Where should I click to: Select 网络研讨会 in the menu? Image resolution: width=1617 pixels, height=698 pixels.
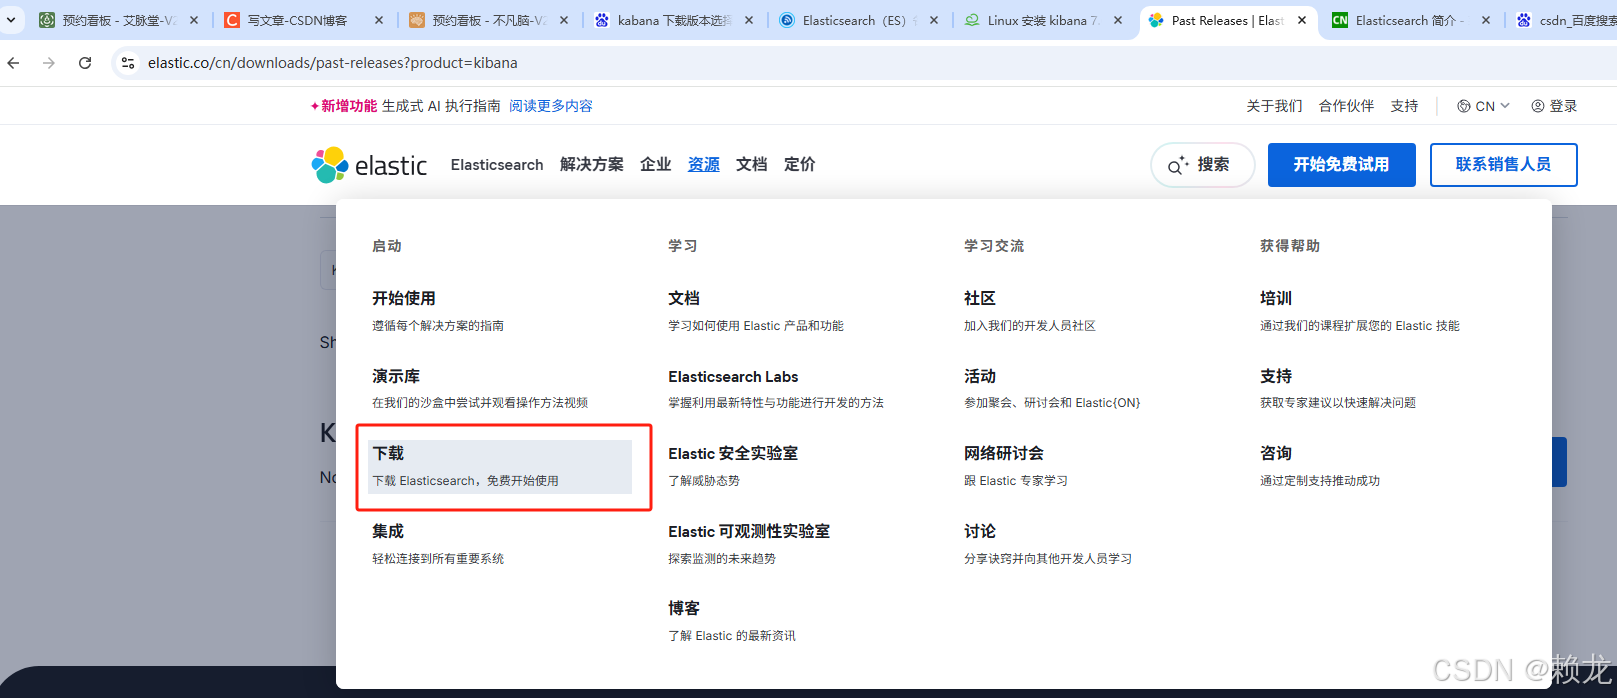[x=1004, y=453]
